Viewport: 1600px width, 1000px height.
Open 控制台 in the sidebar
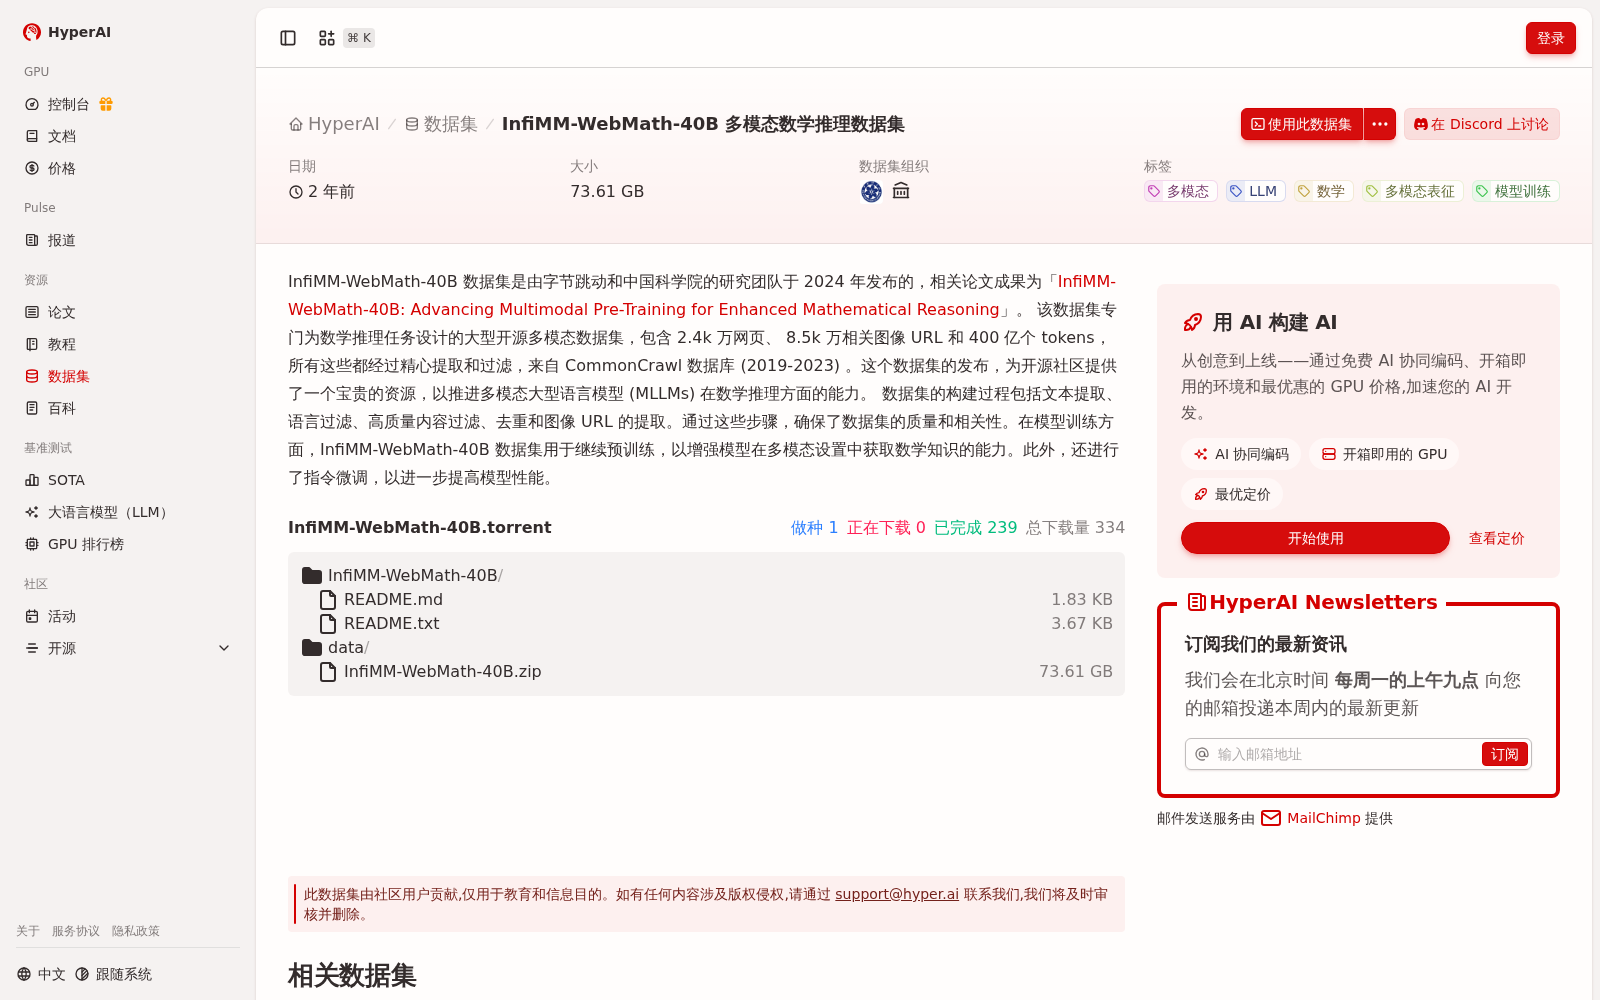click(68, 104)
